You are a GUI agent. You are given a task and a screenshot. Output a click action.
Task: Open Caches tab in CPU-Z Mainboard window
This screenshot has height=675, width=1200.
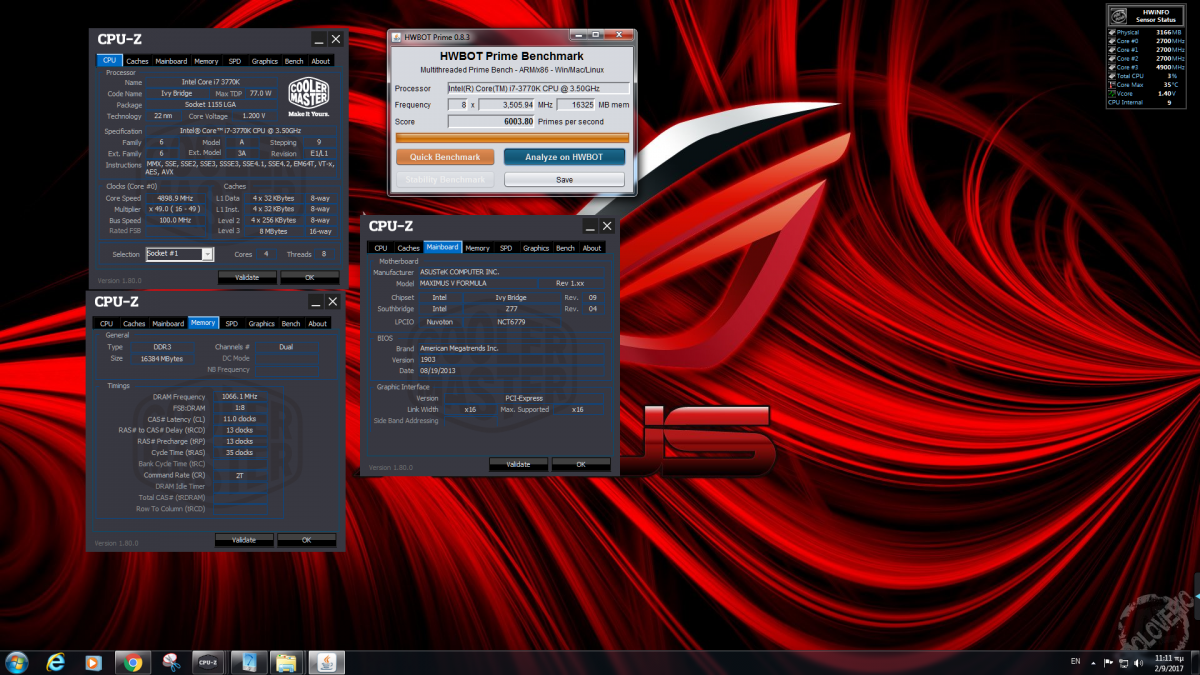click(408, 248)
